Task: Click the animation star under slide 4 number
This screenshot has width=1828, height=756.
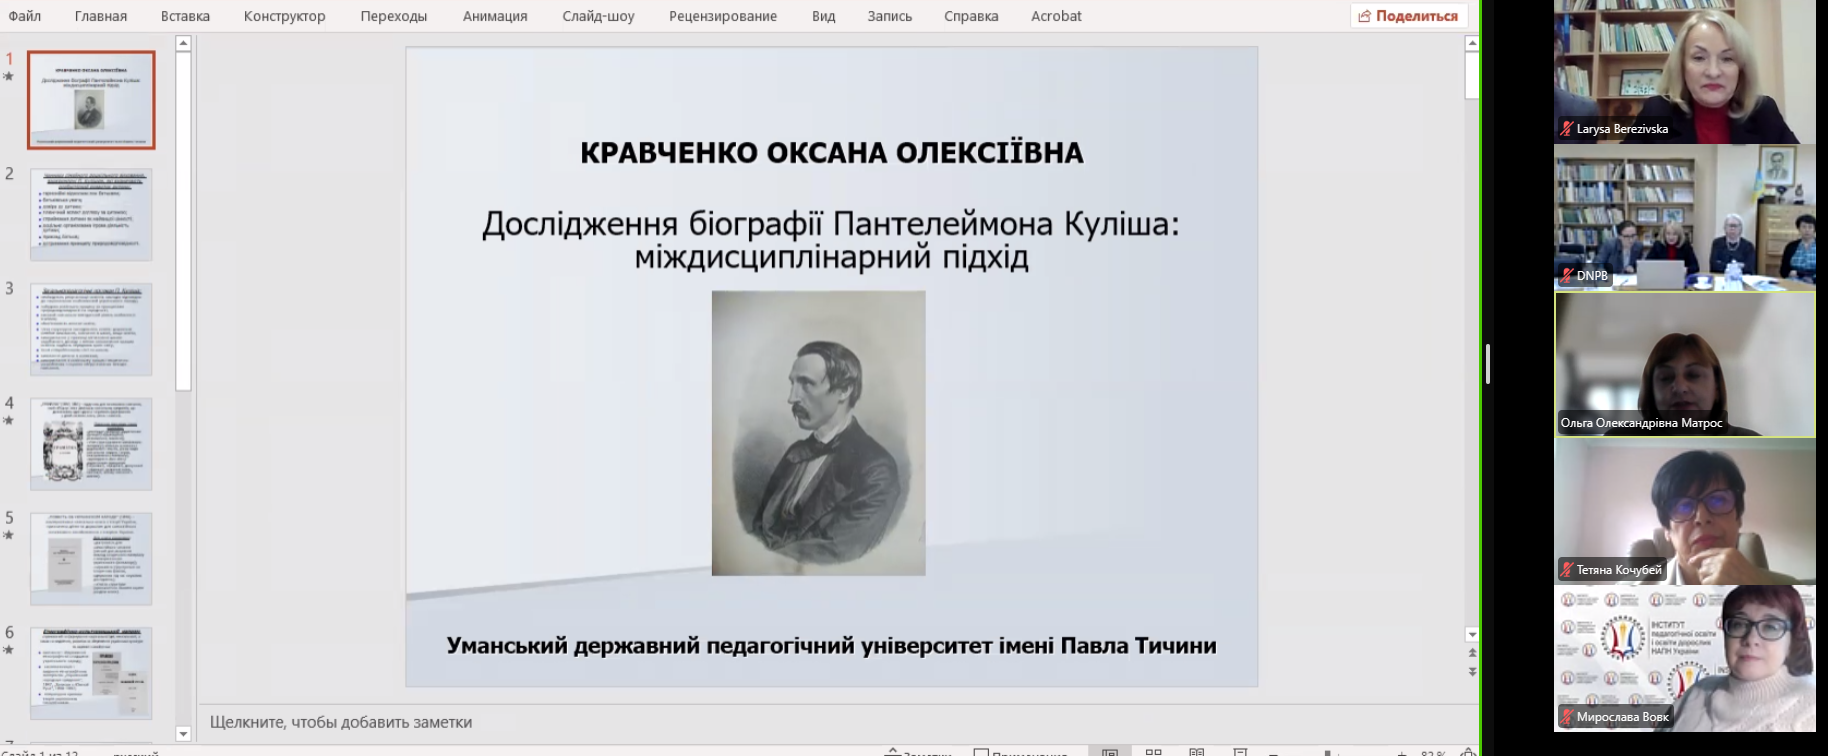Action: coord(9,420)
